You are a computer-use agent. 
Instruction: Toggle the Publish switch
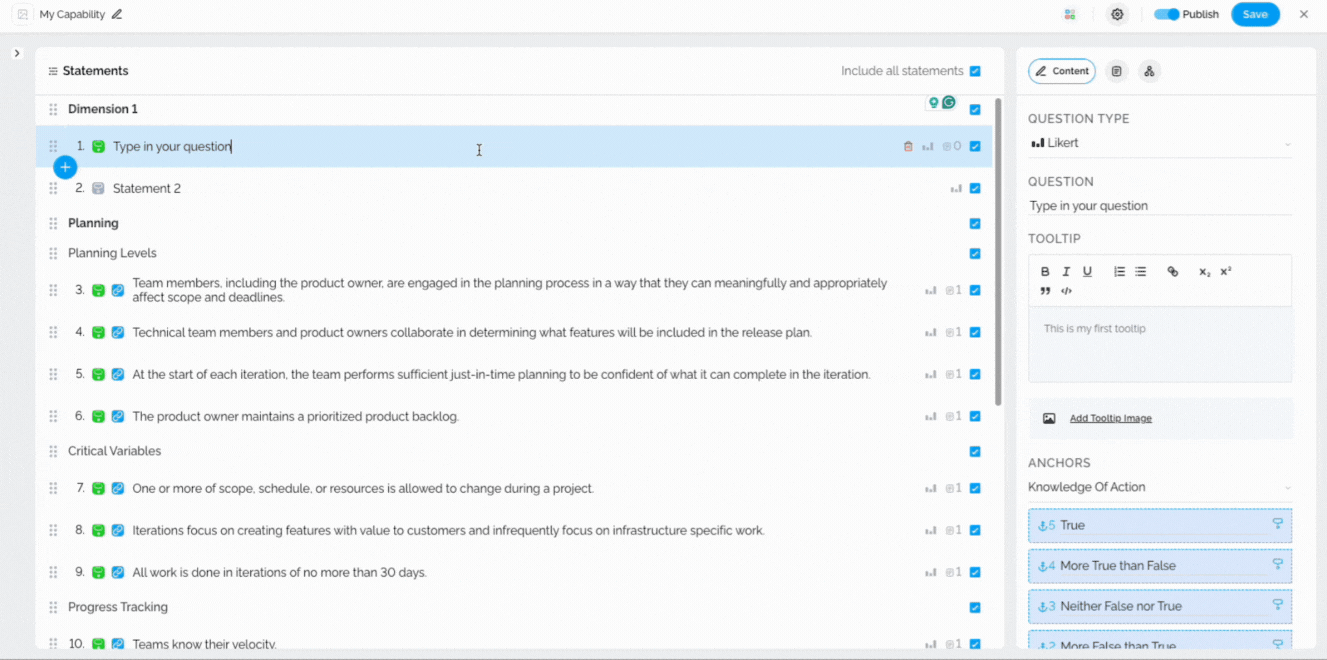click(1166, 15)
